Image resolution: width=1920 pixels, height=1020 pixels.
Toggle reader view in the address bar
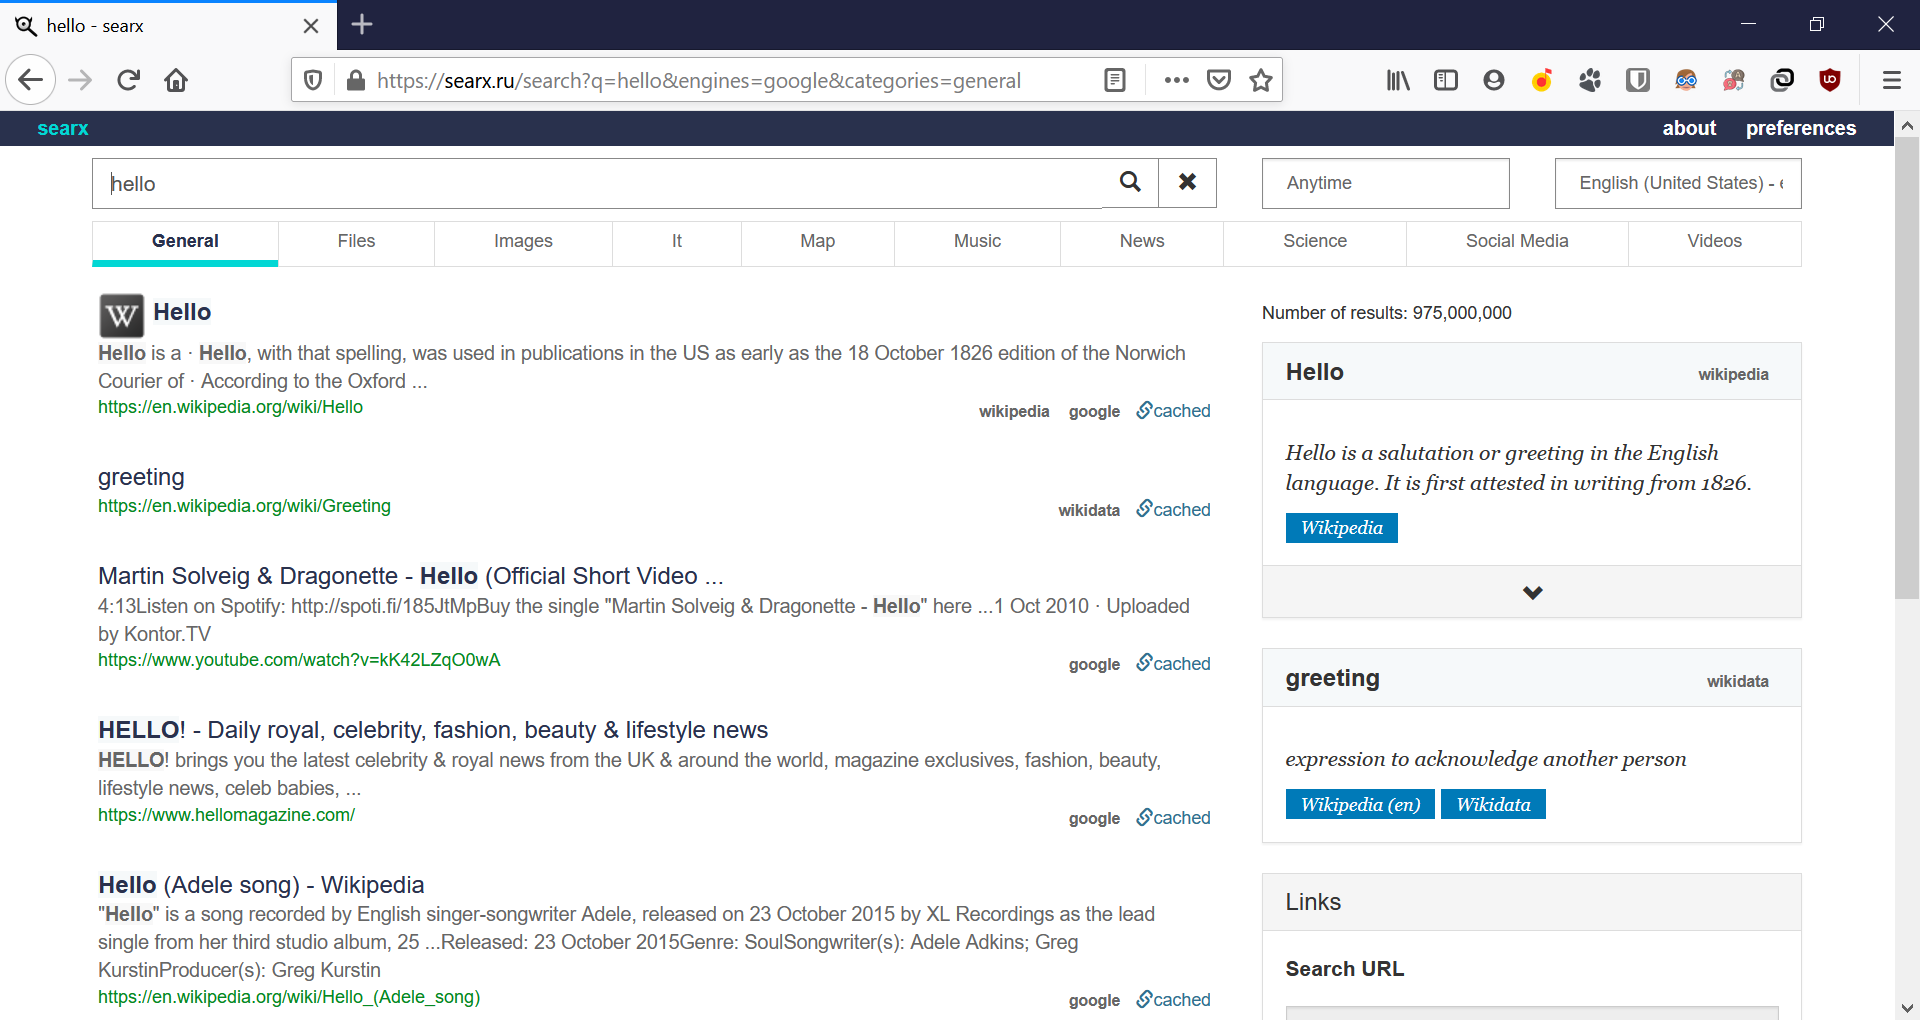pyautogui.click(x=1115, y=80)
